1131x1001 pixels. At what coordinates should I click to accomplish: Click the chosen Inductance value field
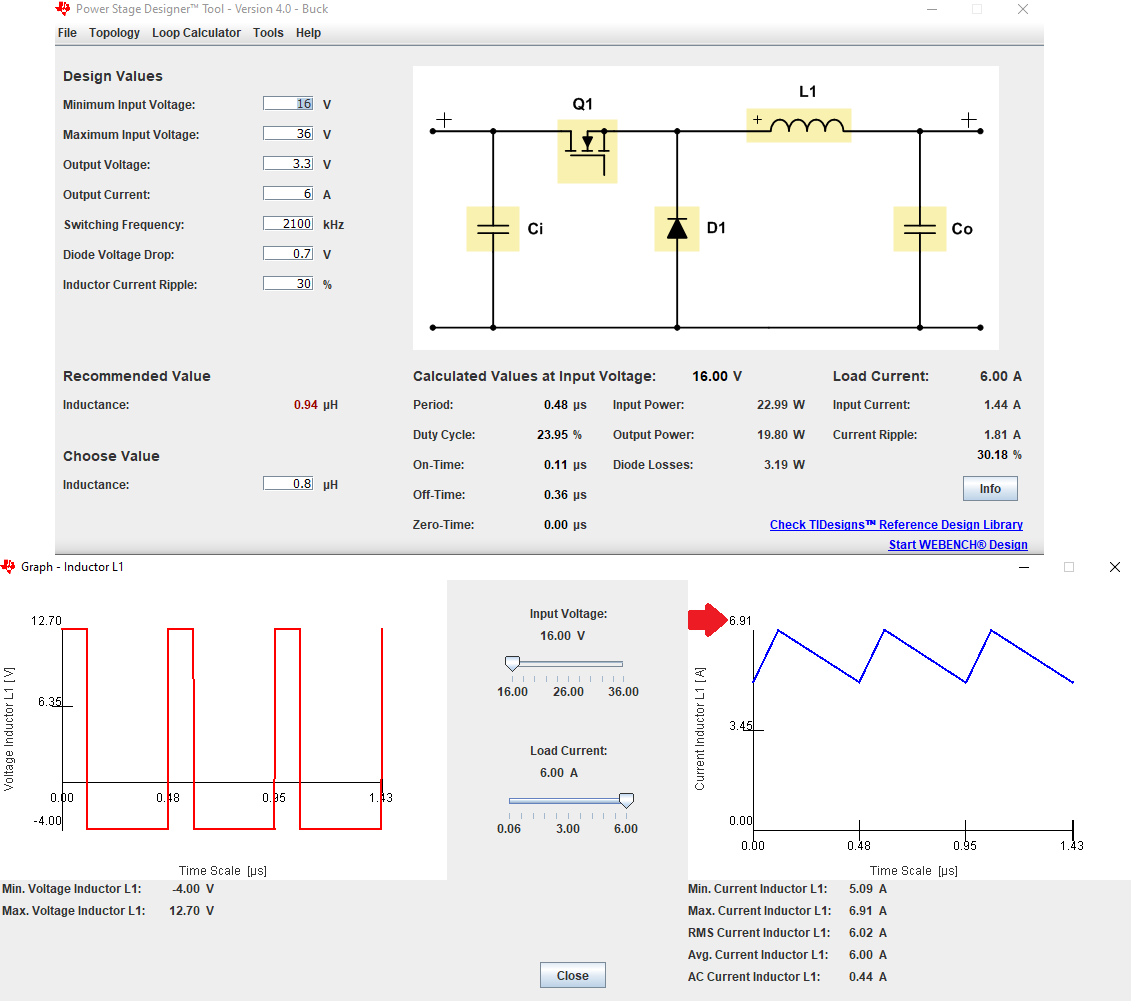(288, 483)
